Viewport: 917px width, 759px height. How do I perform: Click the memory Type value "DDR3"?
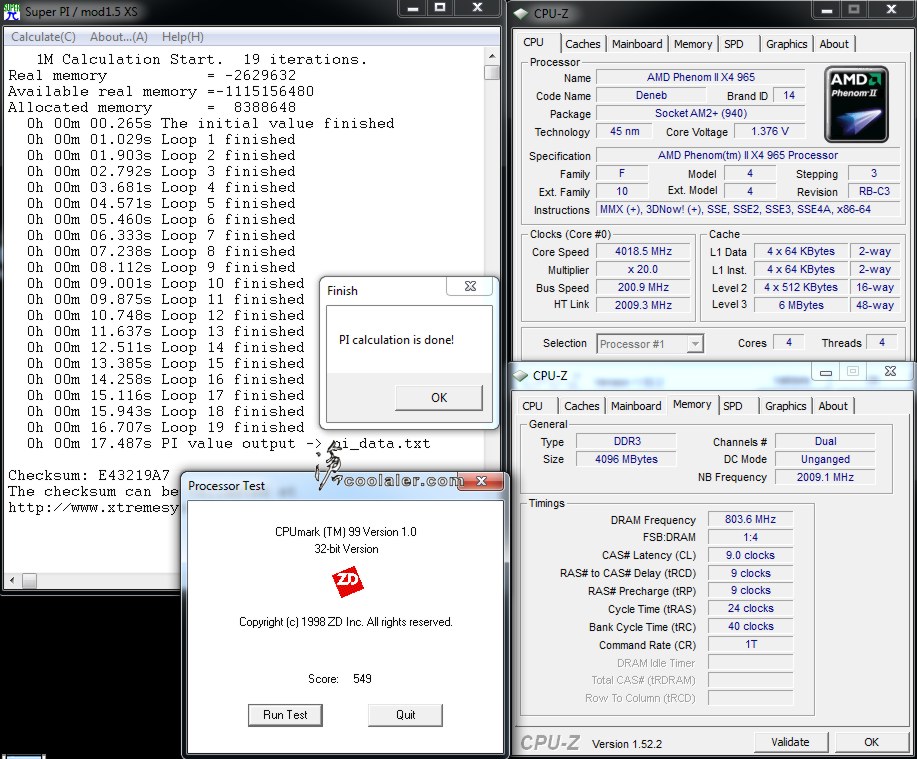pos(626,441)
